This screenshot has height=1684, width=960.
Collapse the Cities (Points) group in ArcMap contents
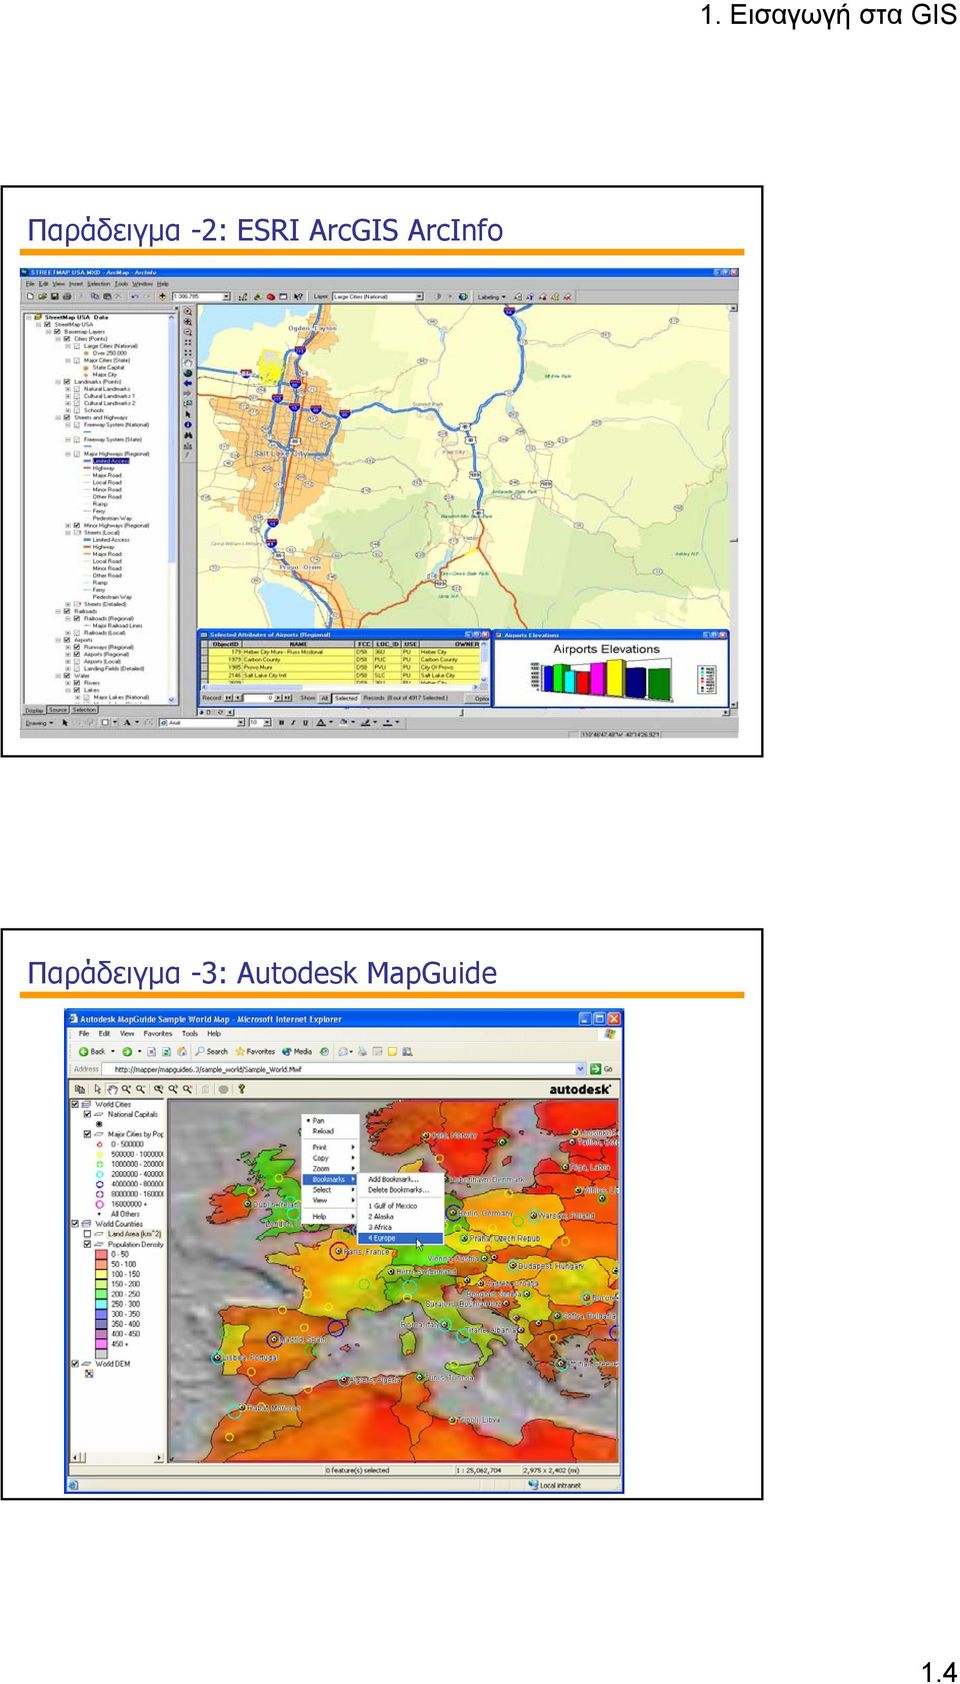click(x=58, y=338)
